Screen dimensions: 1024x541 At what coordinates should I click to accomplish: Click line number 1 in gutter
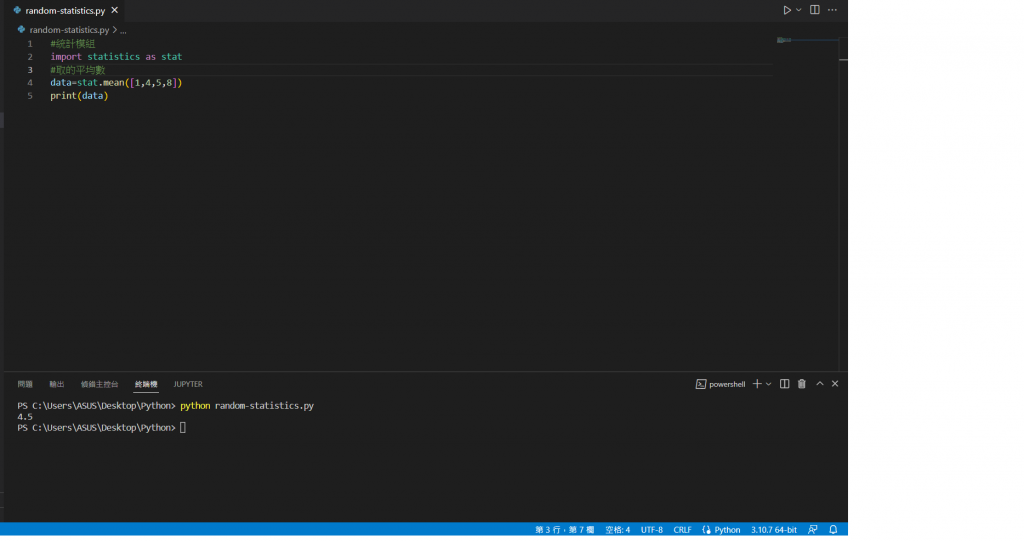click(30, 44)
